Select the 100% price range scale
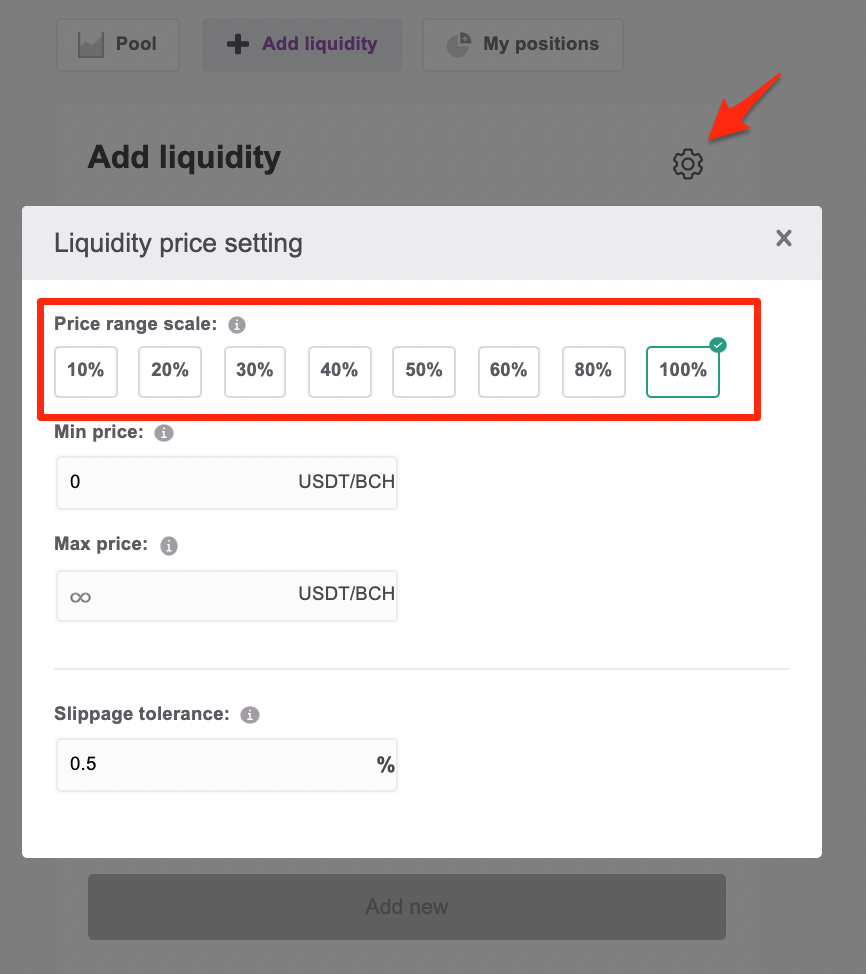The image size is (866, 974). point(683,371)
